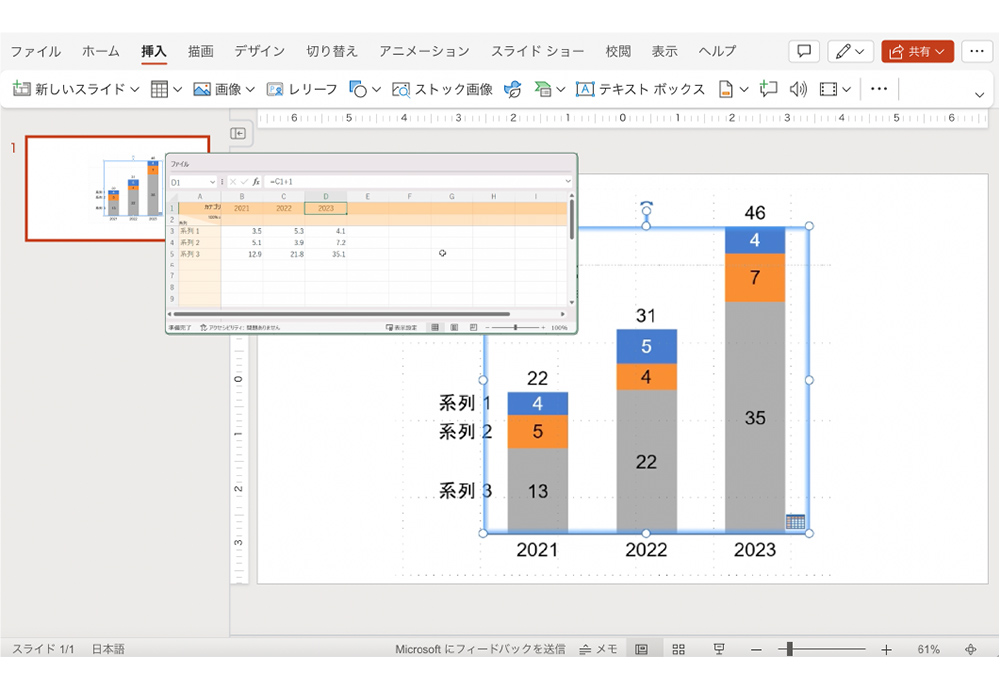Screen dimensions: 1000x690
Task: Click zoom out minus in status bar
Action: (756, 650)
